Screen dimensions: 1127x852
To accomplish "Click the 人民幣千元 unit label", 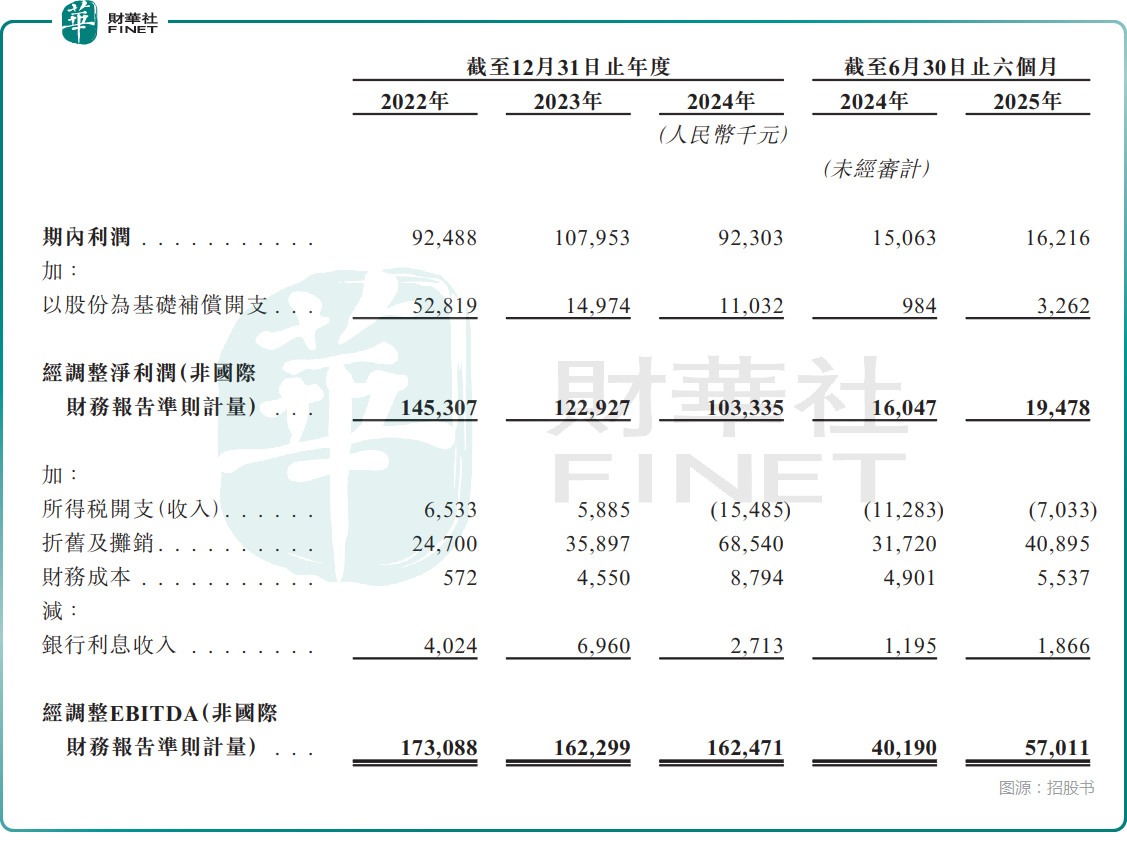I will (722, 135).
